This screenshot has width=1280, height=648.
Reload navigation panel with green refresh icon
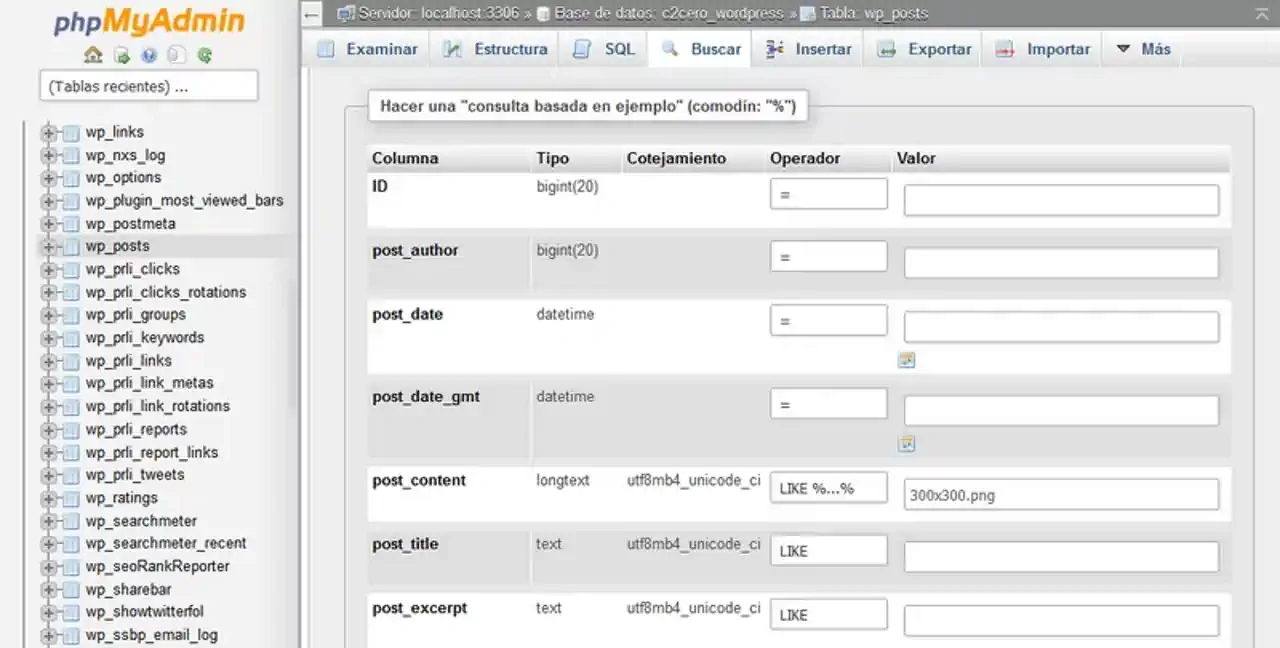[x=204, y=55]
